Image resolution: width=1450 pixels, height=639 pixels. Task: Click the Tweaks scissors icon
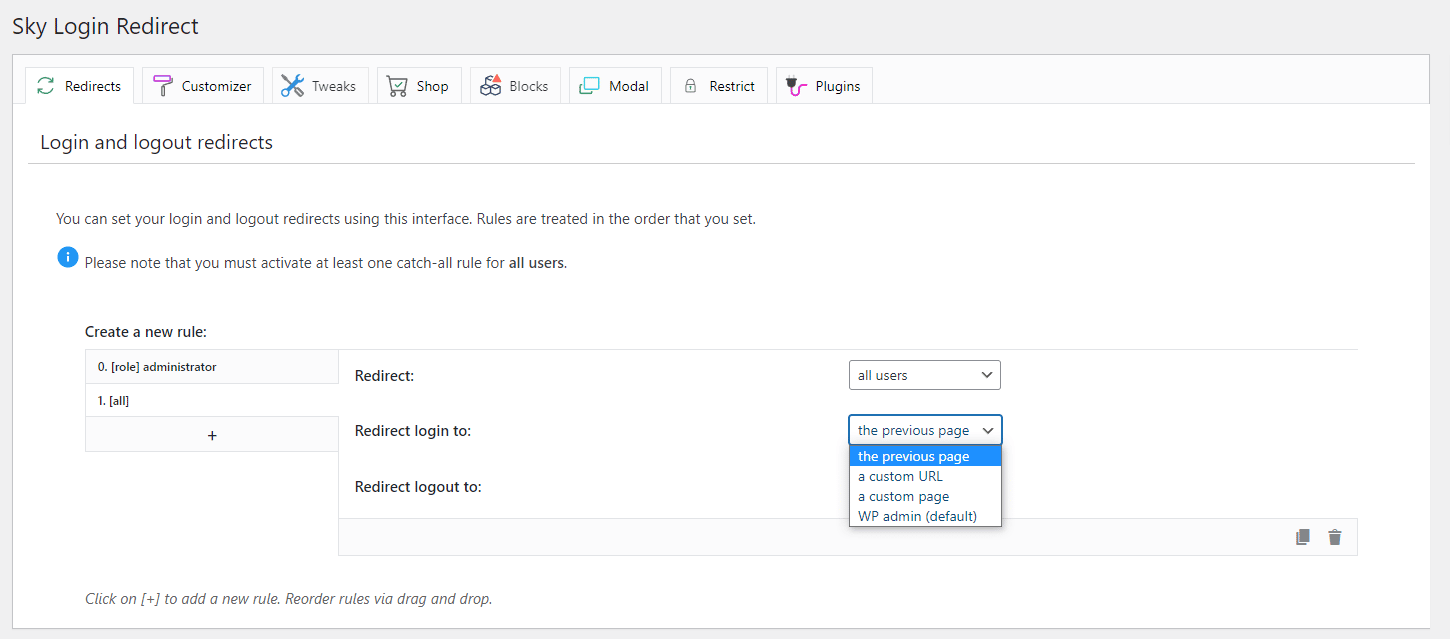pos(291,85)
